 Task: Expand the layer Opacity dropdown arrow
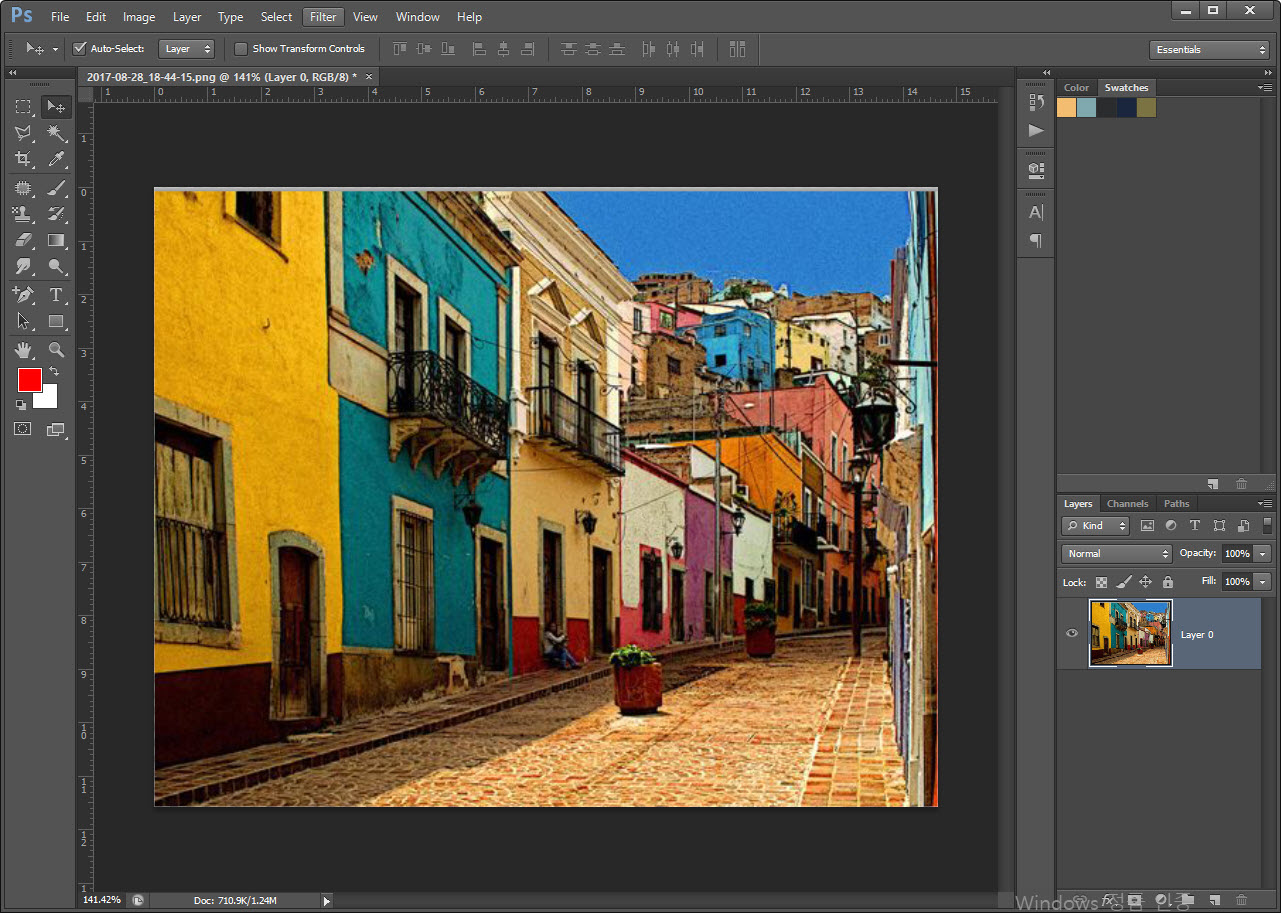1262,553
